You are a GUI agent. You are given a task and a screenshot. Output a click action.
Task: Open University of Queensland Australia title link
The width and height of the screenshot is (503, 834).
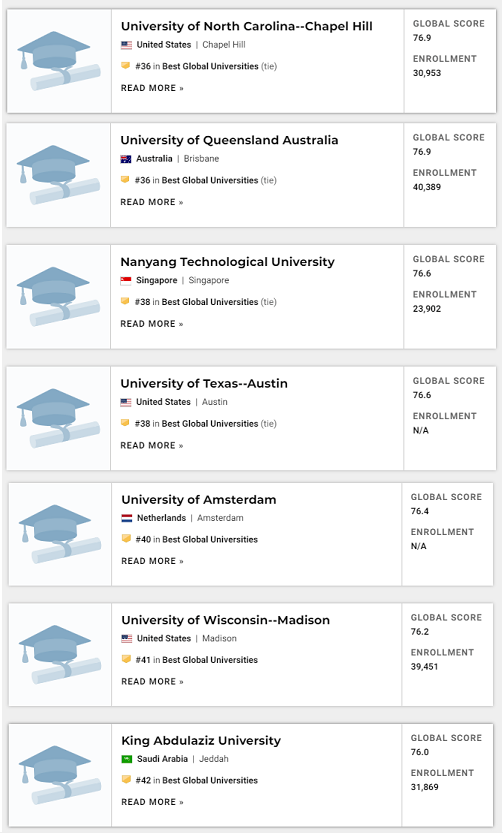click(x=229, y=140)
